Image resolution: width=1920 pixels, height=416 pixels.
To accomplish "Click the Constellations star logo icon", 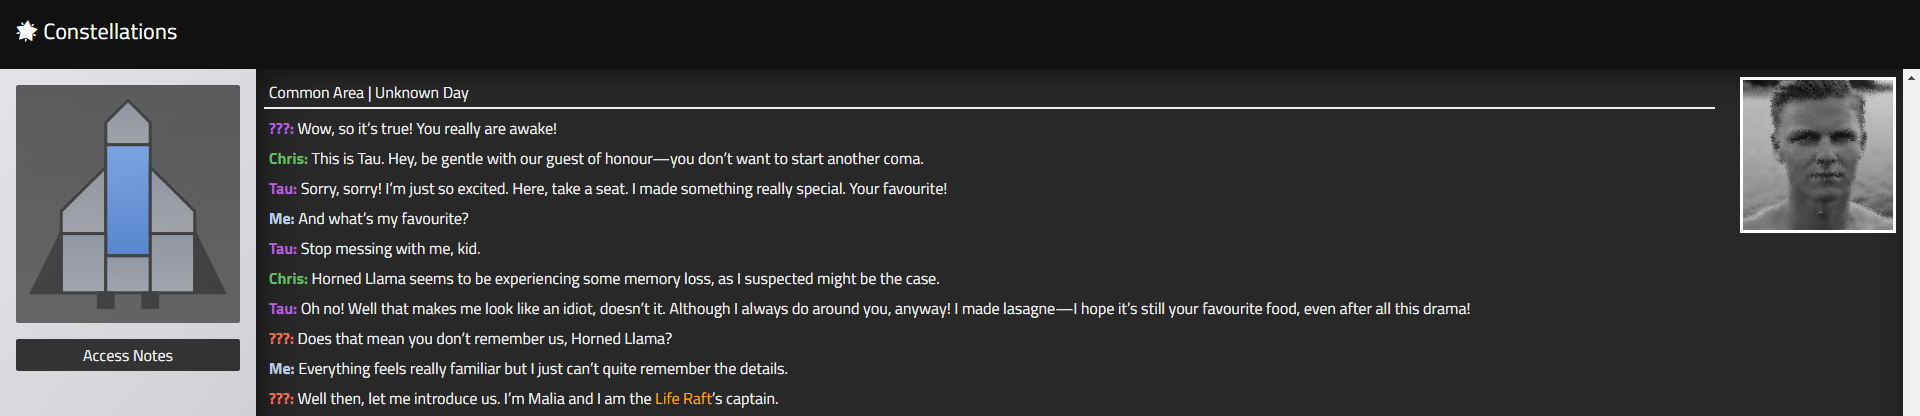I will click(27, 32).
